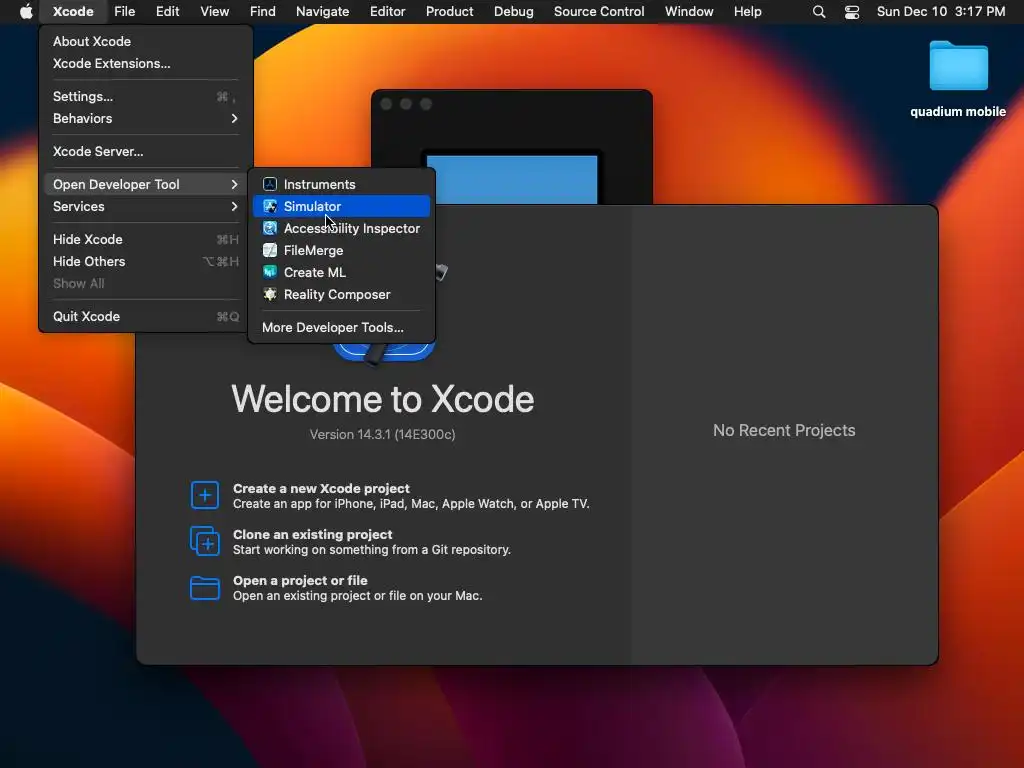Select the Behaviors menu item

tap(146, 118)
